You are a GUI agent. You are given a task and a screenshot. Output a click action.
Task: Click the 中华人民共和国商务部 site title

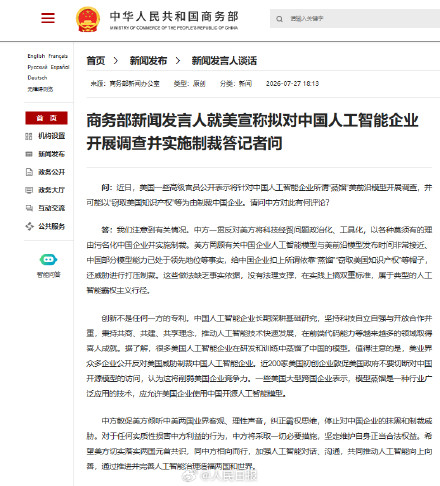[x=174, y=16]
